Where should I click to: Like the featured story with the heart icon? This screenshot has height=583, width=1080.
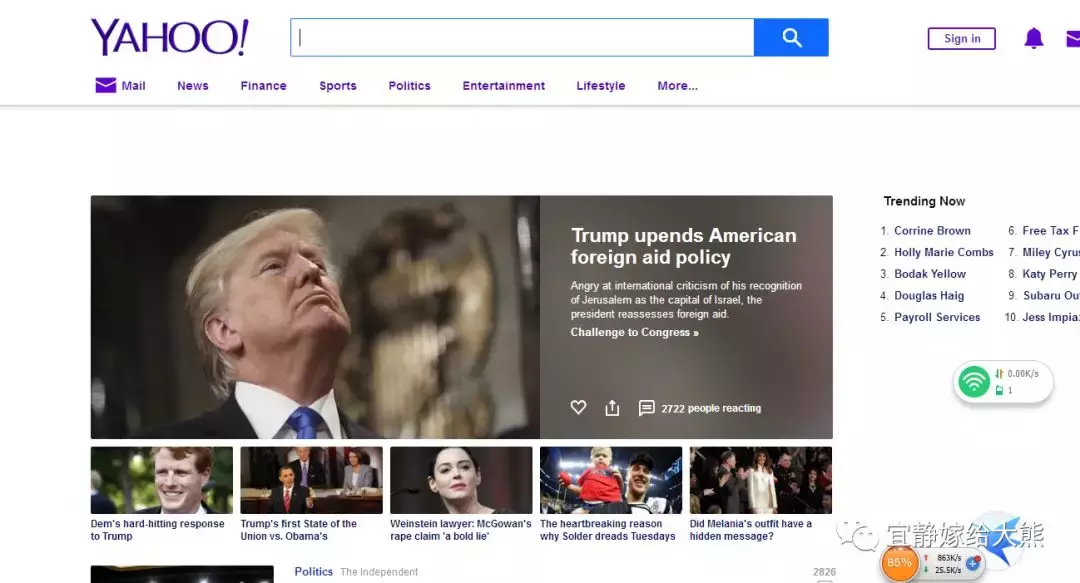(578, 407)
